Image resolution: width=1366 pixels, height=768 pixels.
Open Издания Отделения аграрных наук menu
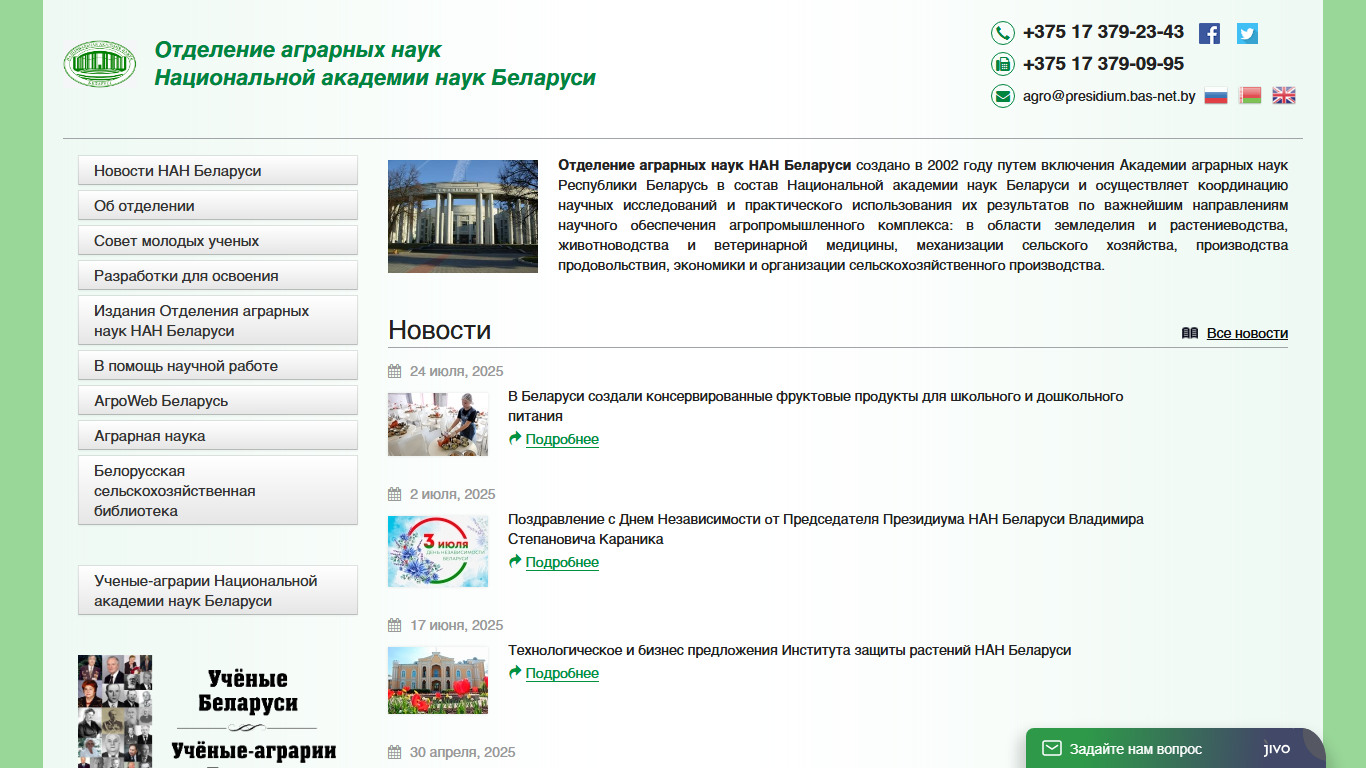pyautogui.click(x=218, y=320)
